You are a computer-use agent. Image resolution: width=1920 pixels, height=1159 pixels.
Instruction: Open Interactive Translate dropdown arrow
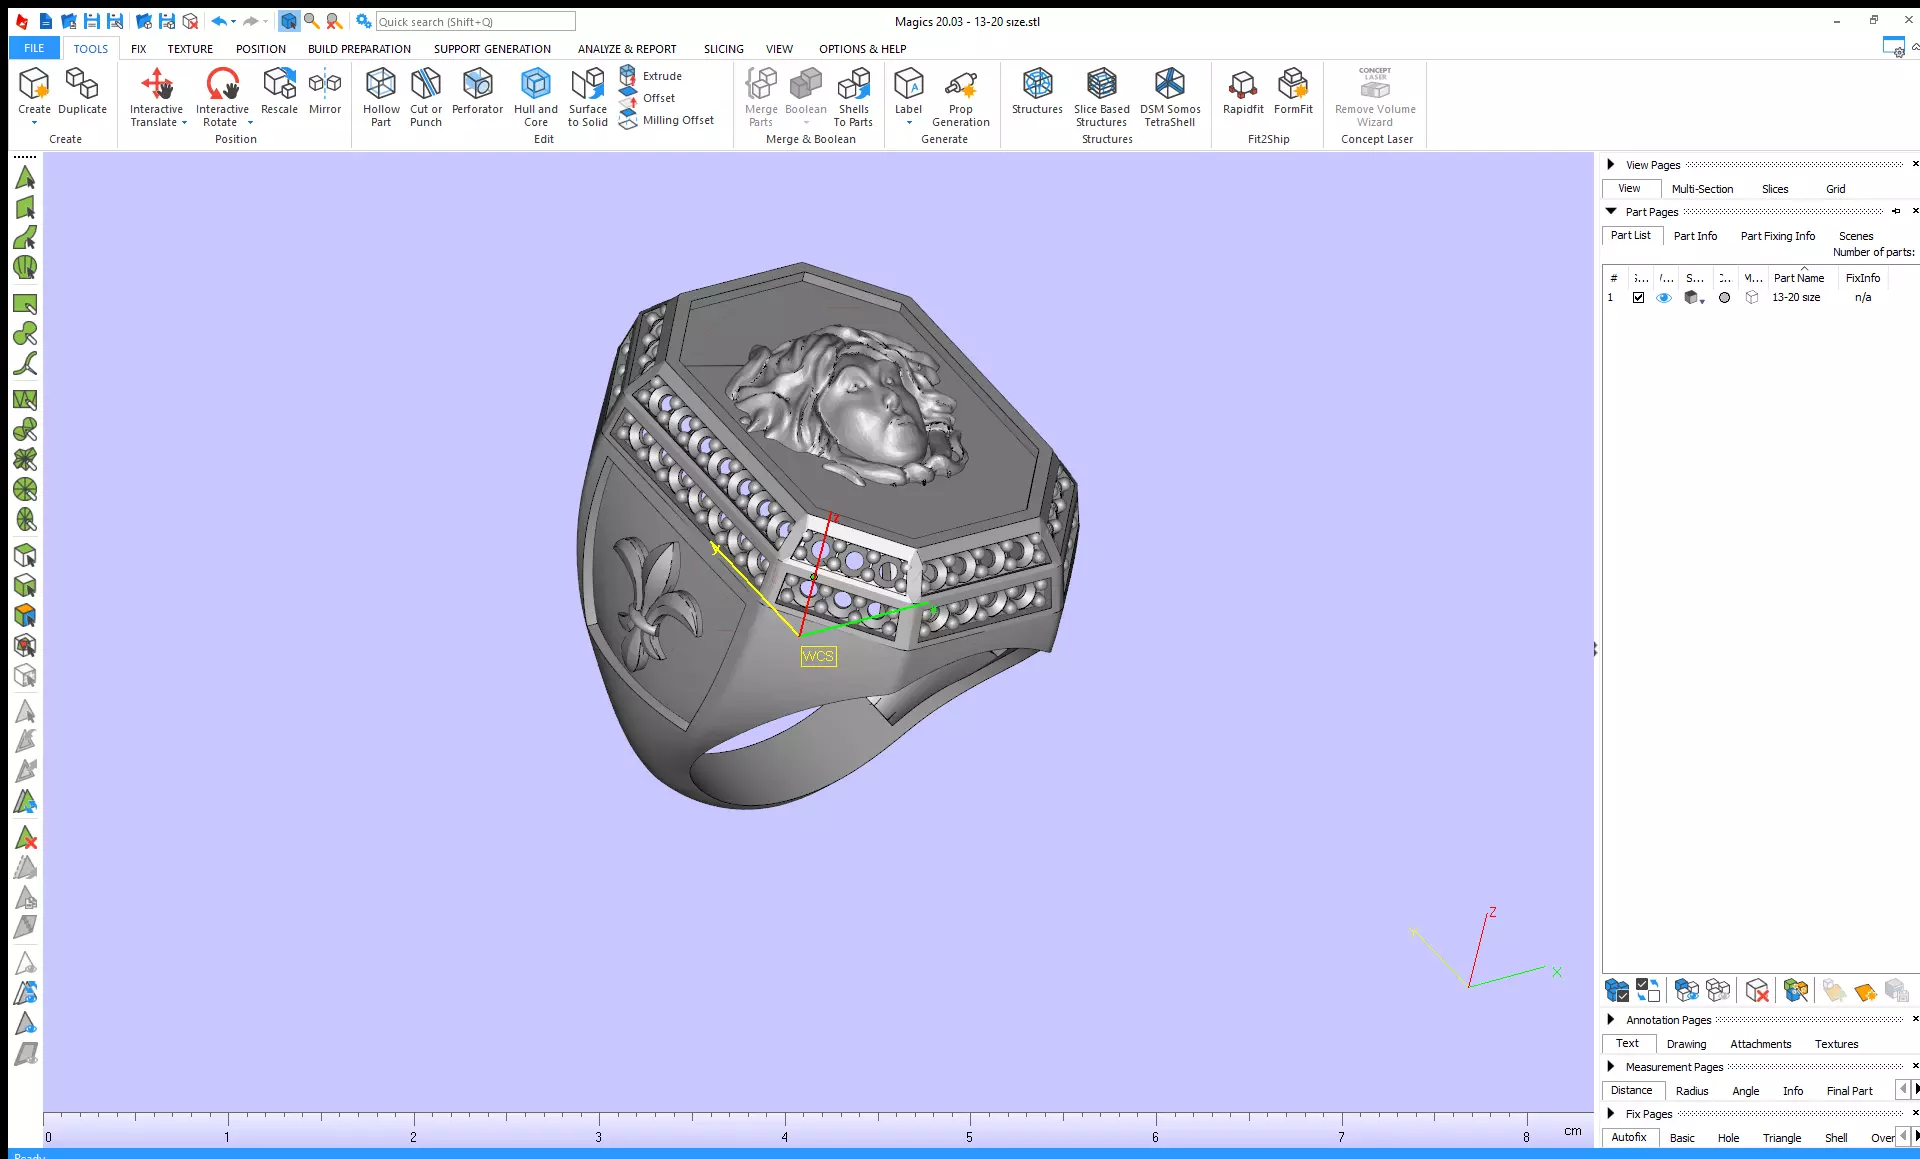[184, 123]
